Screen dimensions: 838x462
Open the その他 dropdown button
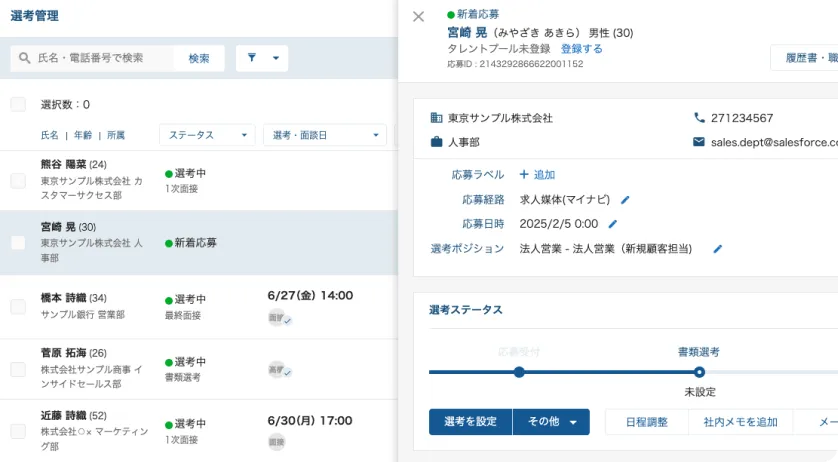(551, 422)
